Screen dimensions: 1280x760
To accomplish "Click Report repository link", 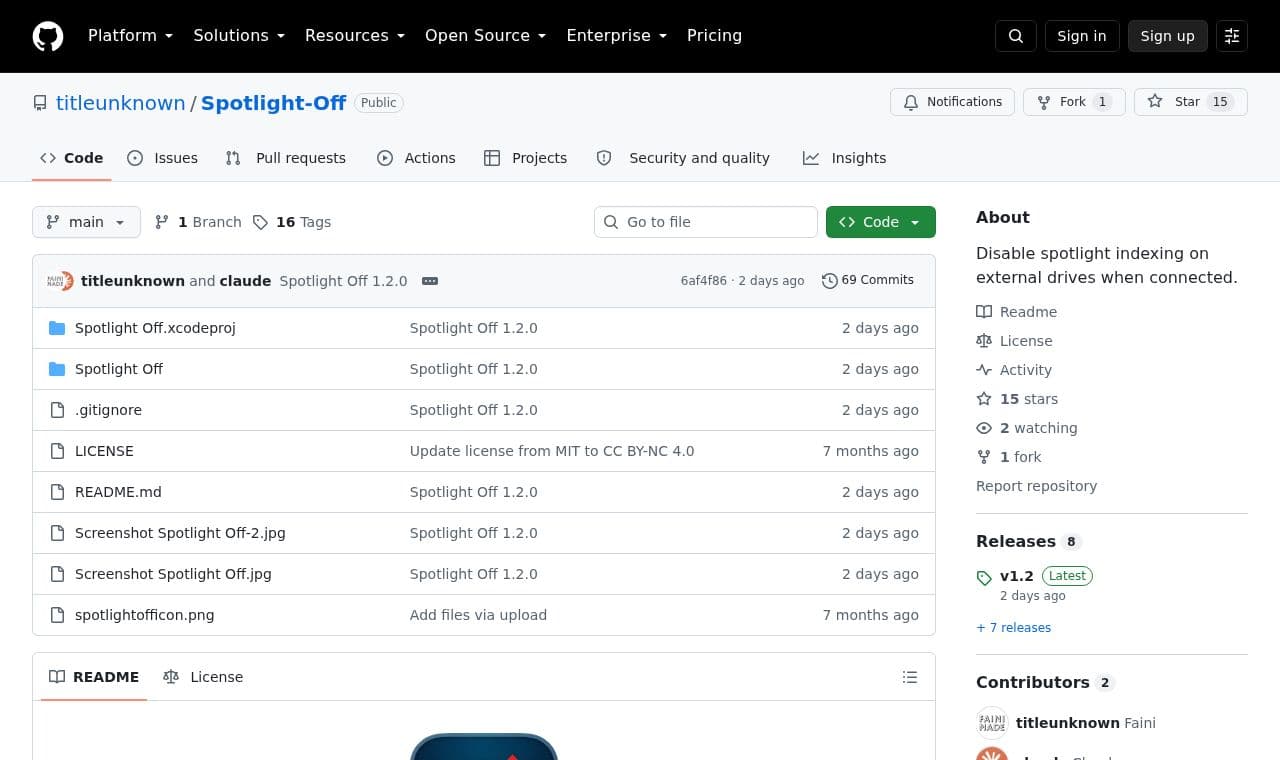I will (1036, 486).
